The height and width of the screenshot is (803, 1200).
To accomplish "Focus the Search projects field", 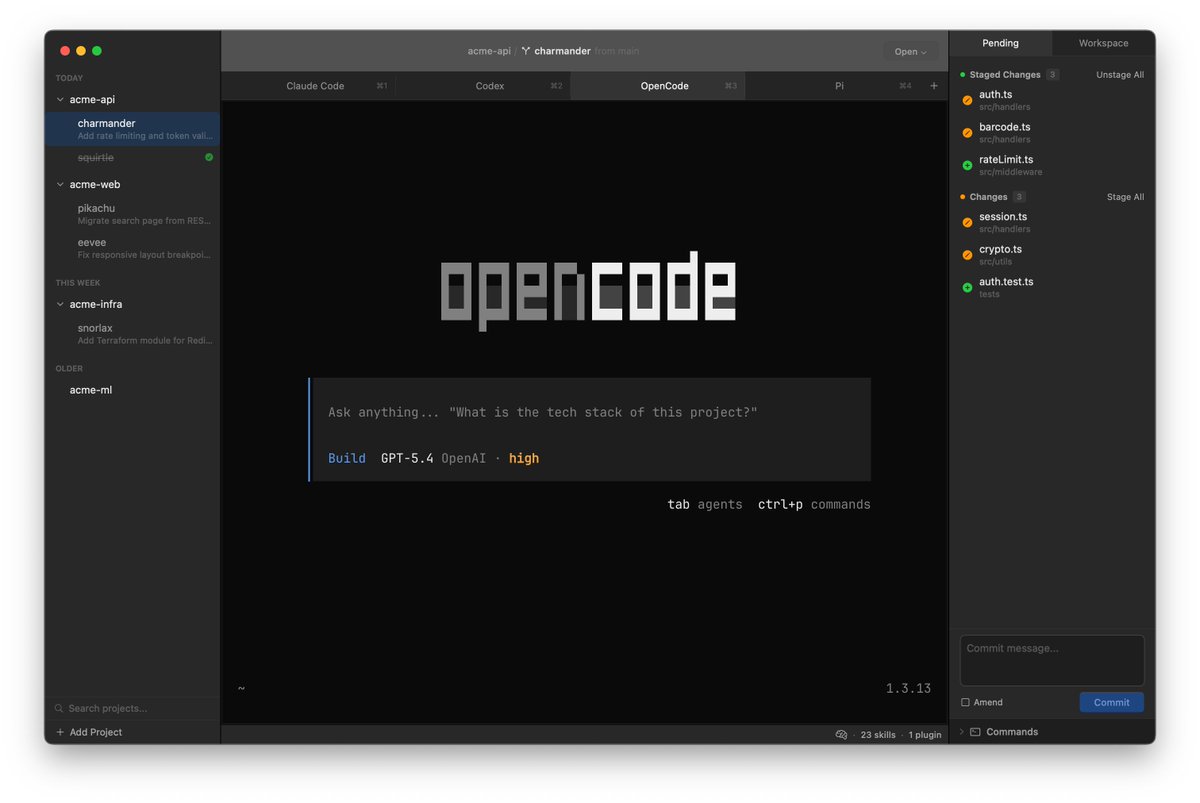I will (x=132, y=708).
